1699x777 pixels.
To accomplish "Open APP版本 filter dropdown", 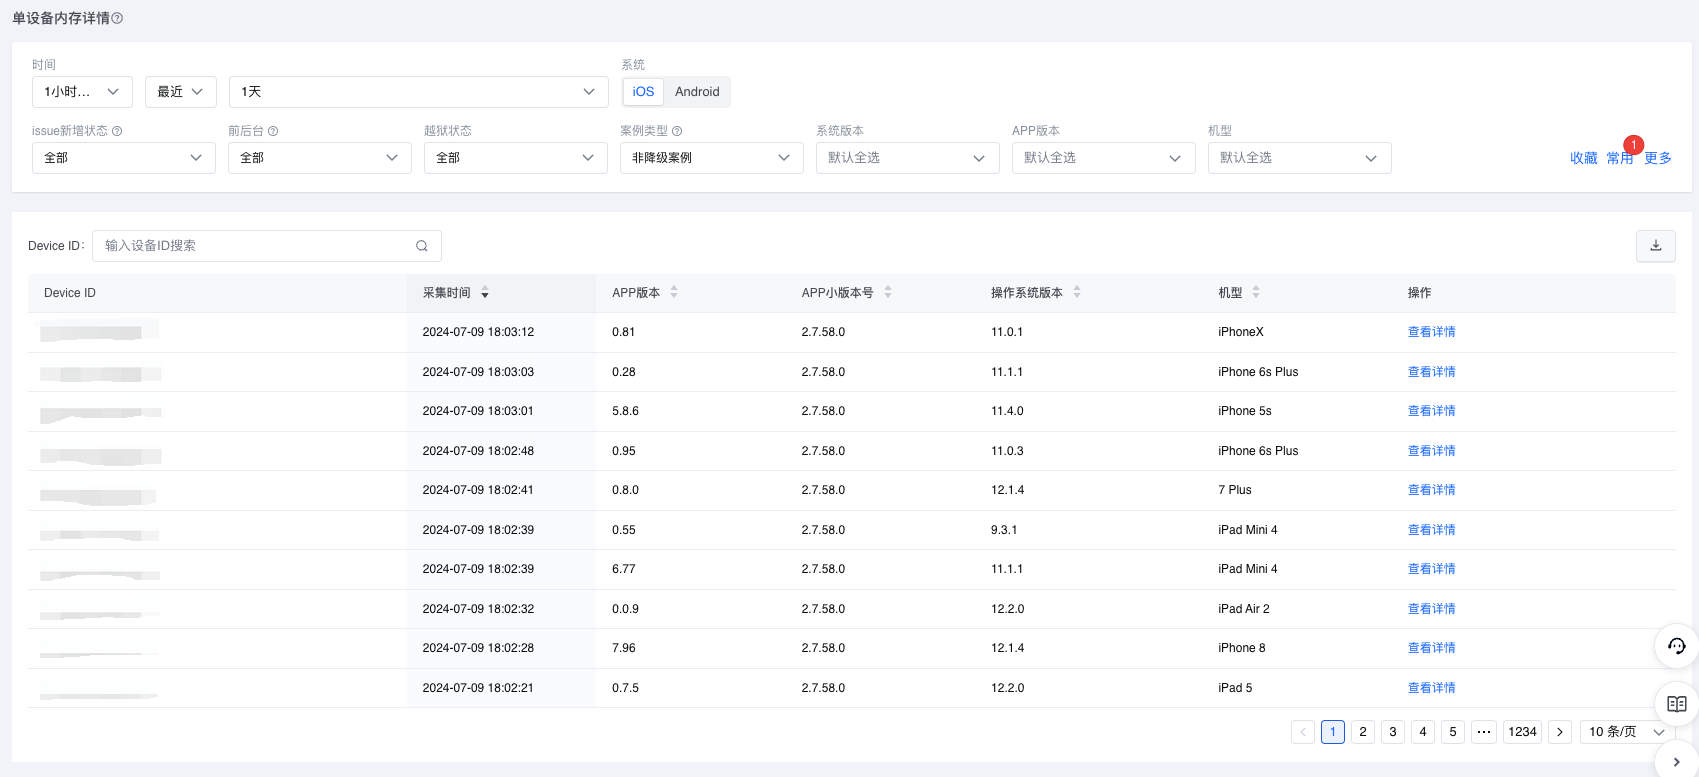I will pos(1104,158).
